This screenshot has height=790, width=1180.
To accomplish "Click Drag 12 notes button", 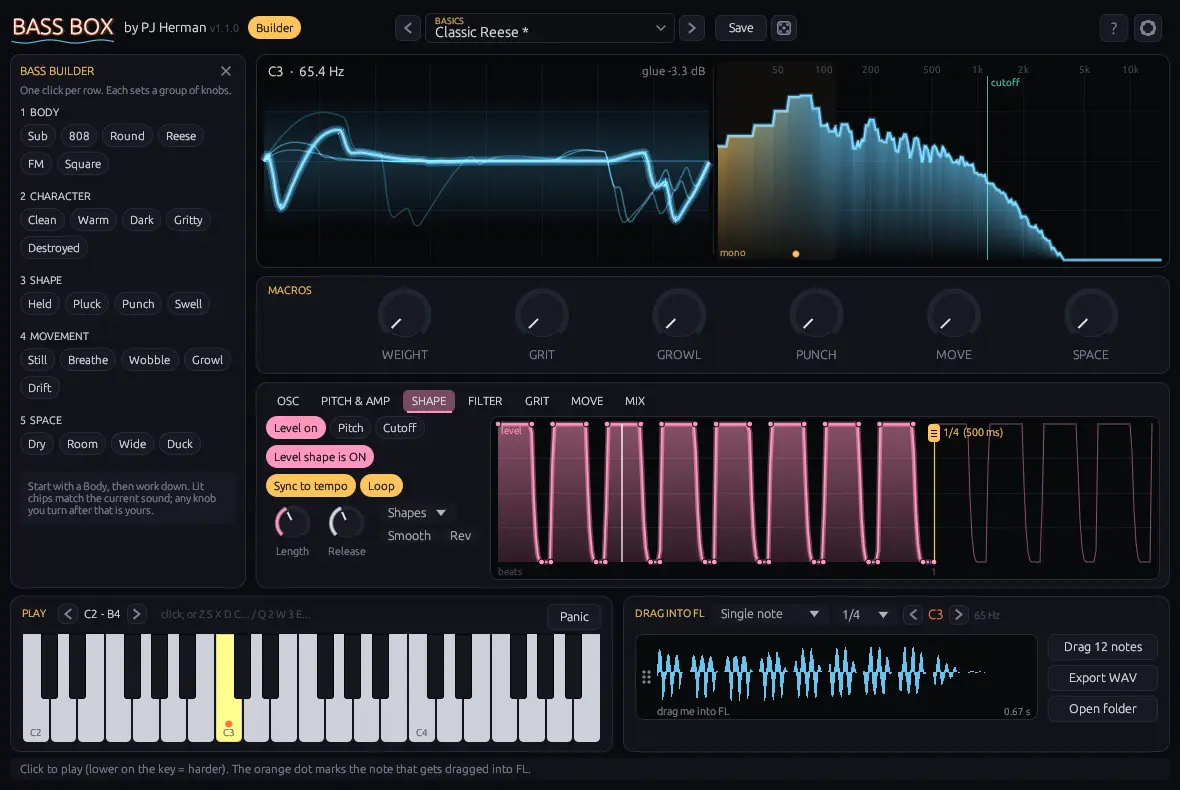I will click(1102, 647).
